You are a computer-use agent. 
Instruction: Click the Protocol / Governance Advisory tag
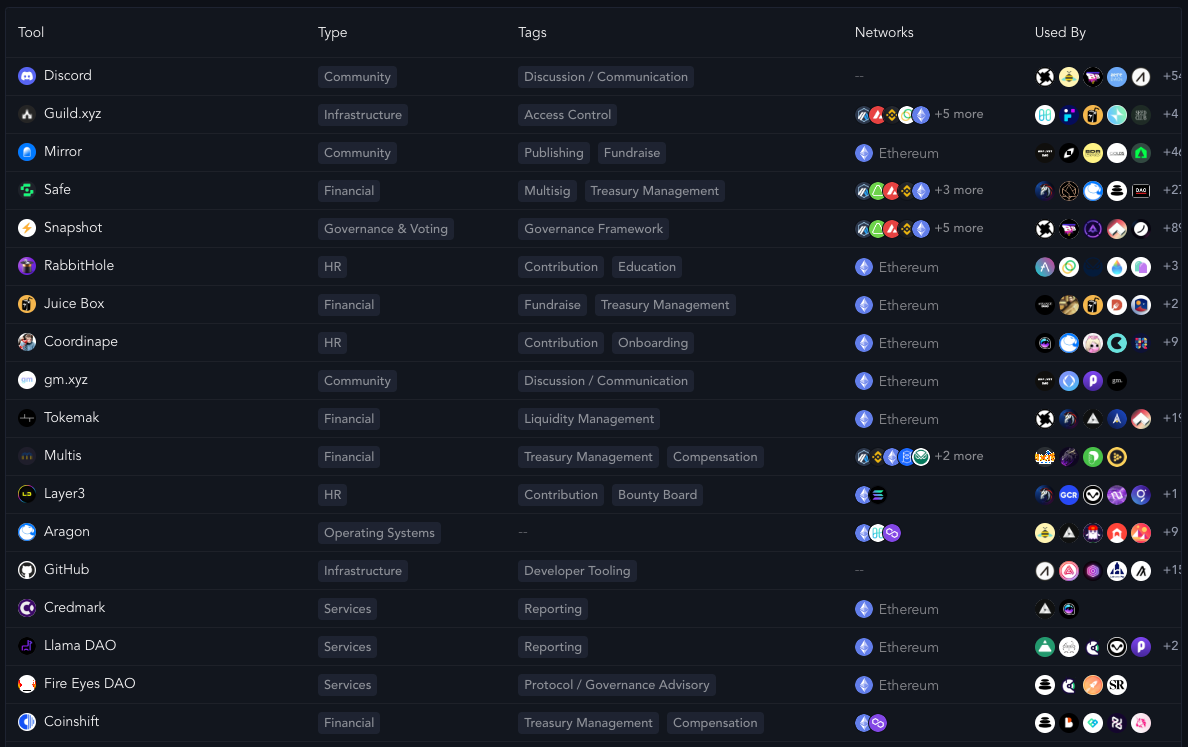[x=617, y=685]
